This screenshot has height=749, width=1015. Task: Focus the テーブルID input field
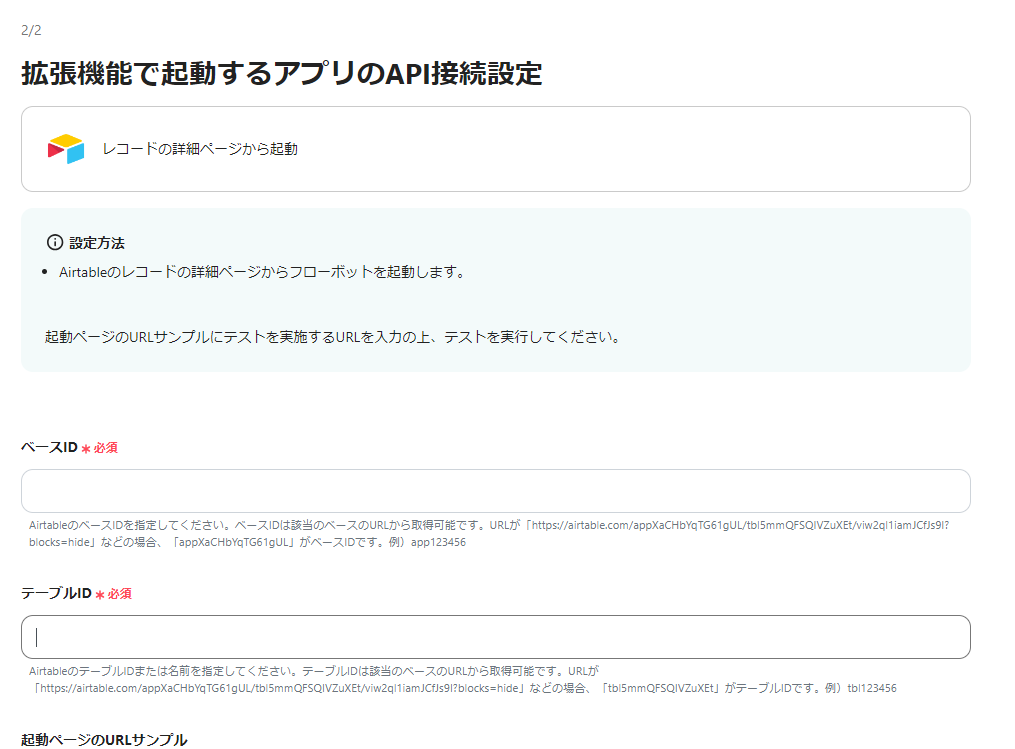(x=496, y=637)
